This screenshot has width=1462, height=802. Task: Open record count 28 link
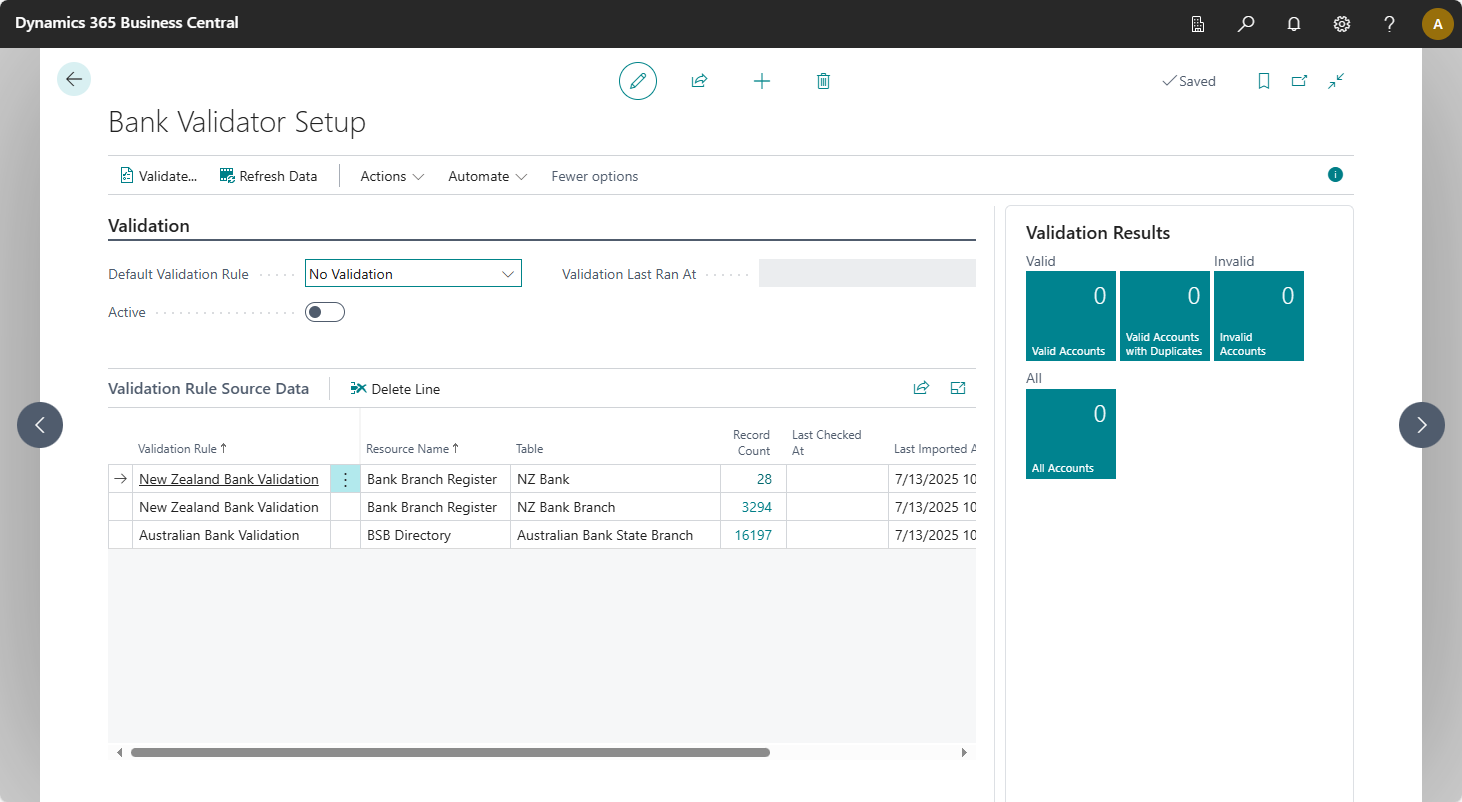pyautogui.click(x=764, y=479)
